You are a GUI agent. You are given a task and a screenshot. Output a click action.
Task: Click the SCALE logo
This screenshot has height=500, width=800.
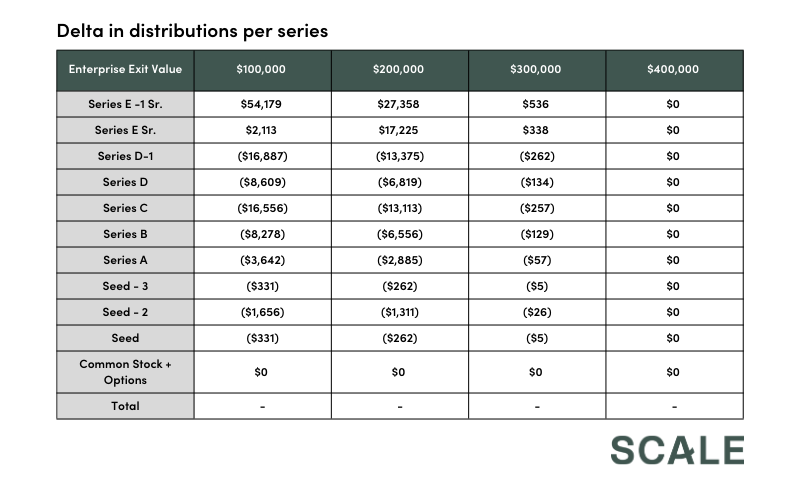pyautogui.click(x=677, y=450)
